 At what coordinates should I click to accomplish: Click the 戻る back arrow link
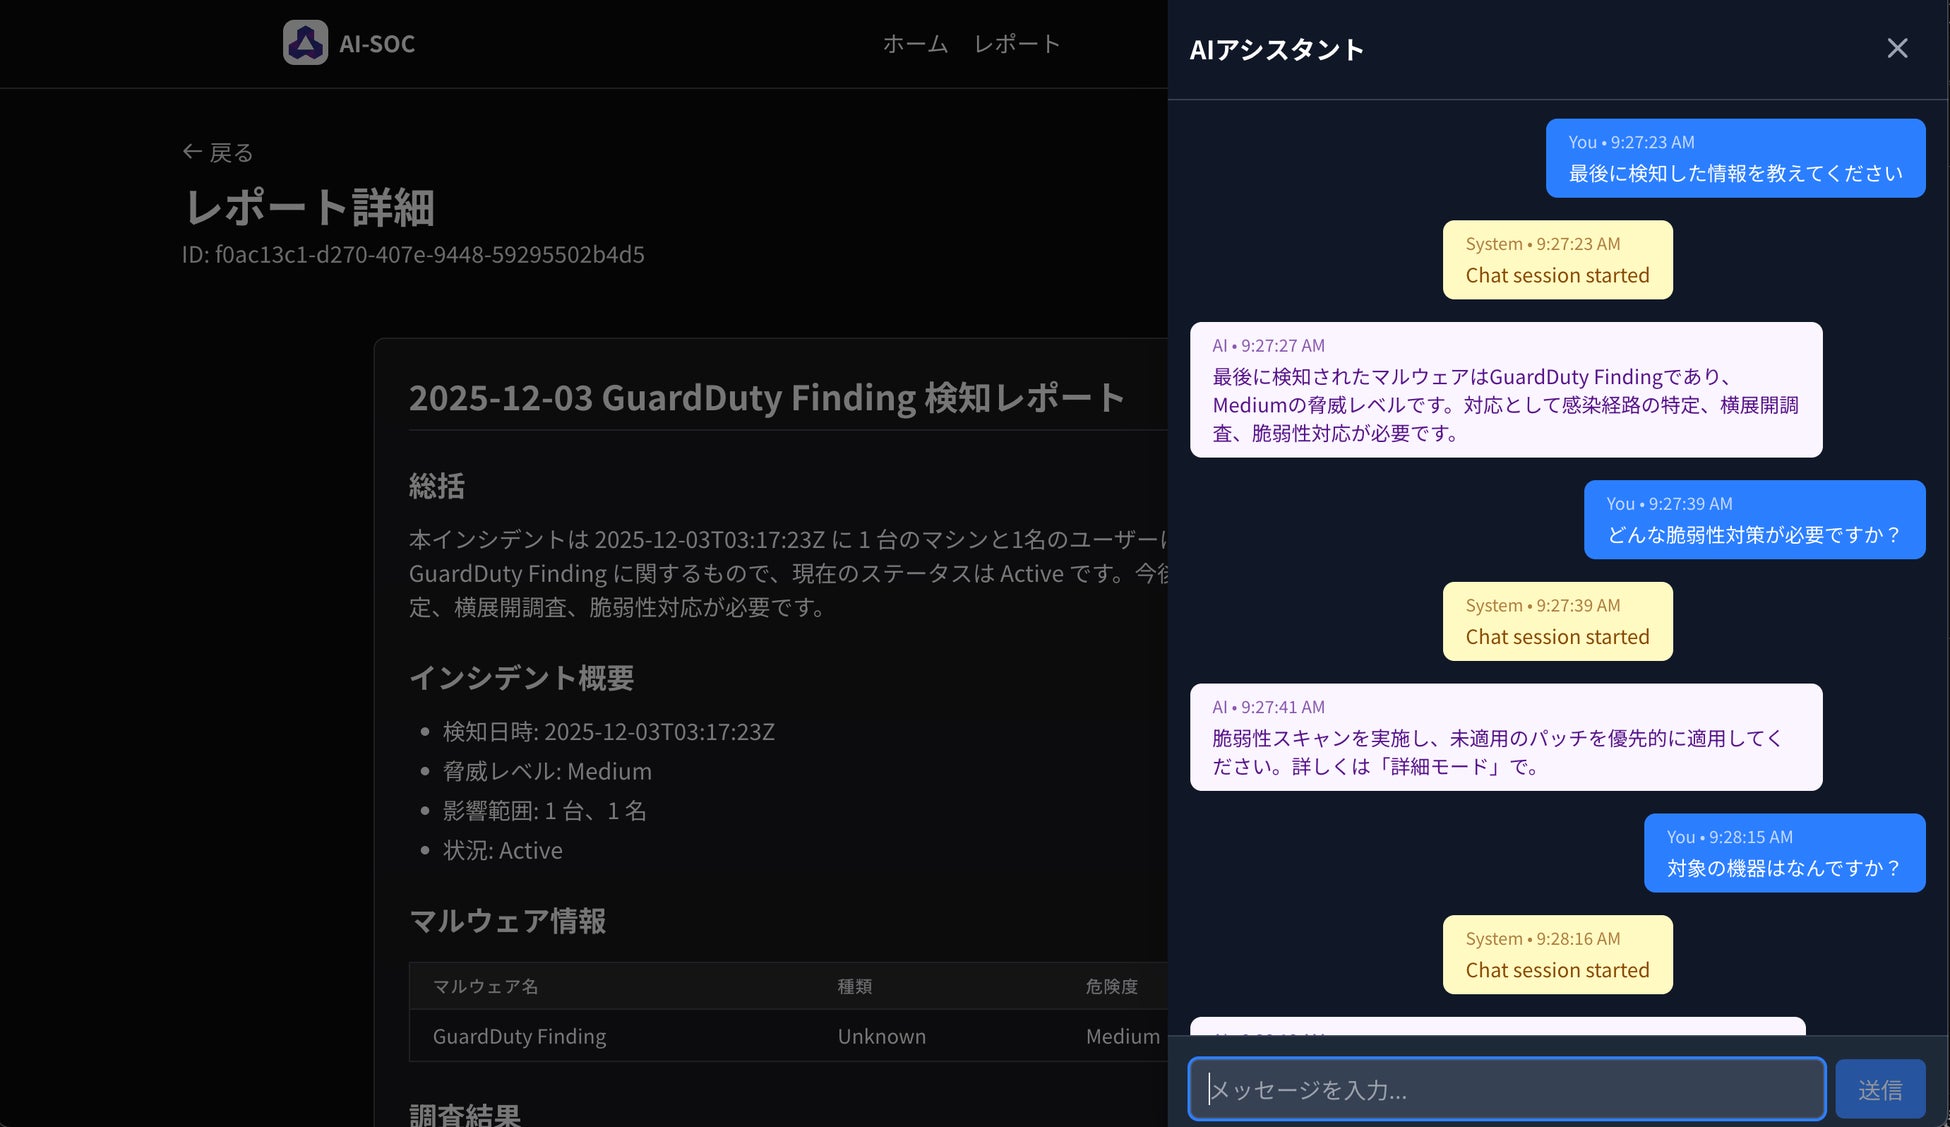(x=218, y=152)
